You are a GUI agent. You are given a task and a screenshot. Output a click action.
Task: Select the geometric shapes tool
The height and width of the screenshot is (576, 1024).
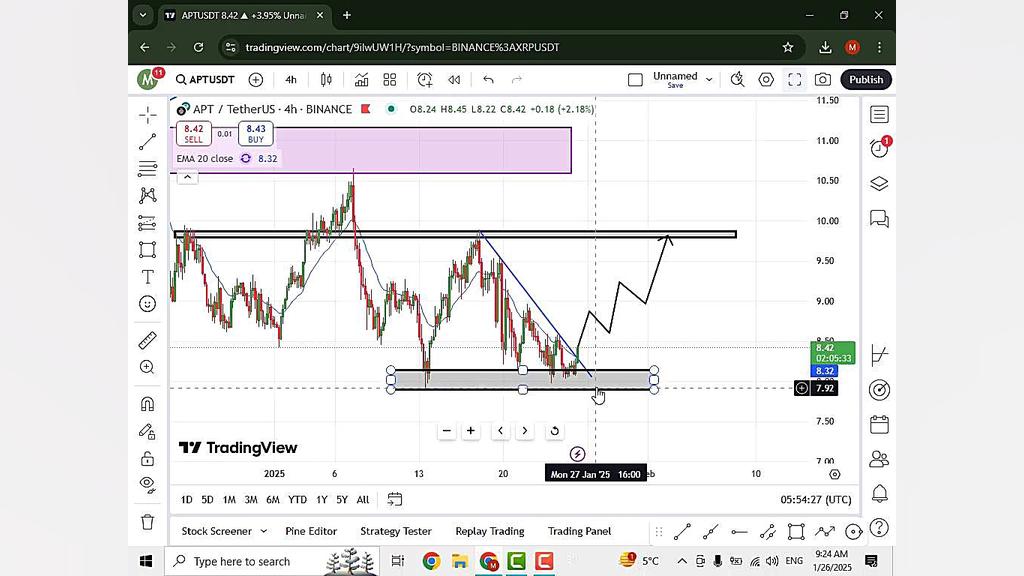(x=148, y=249)
